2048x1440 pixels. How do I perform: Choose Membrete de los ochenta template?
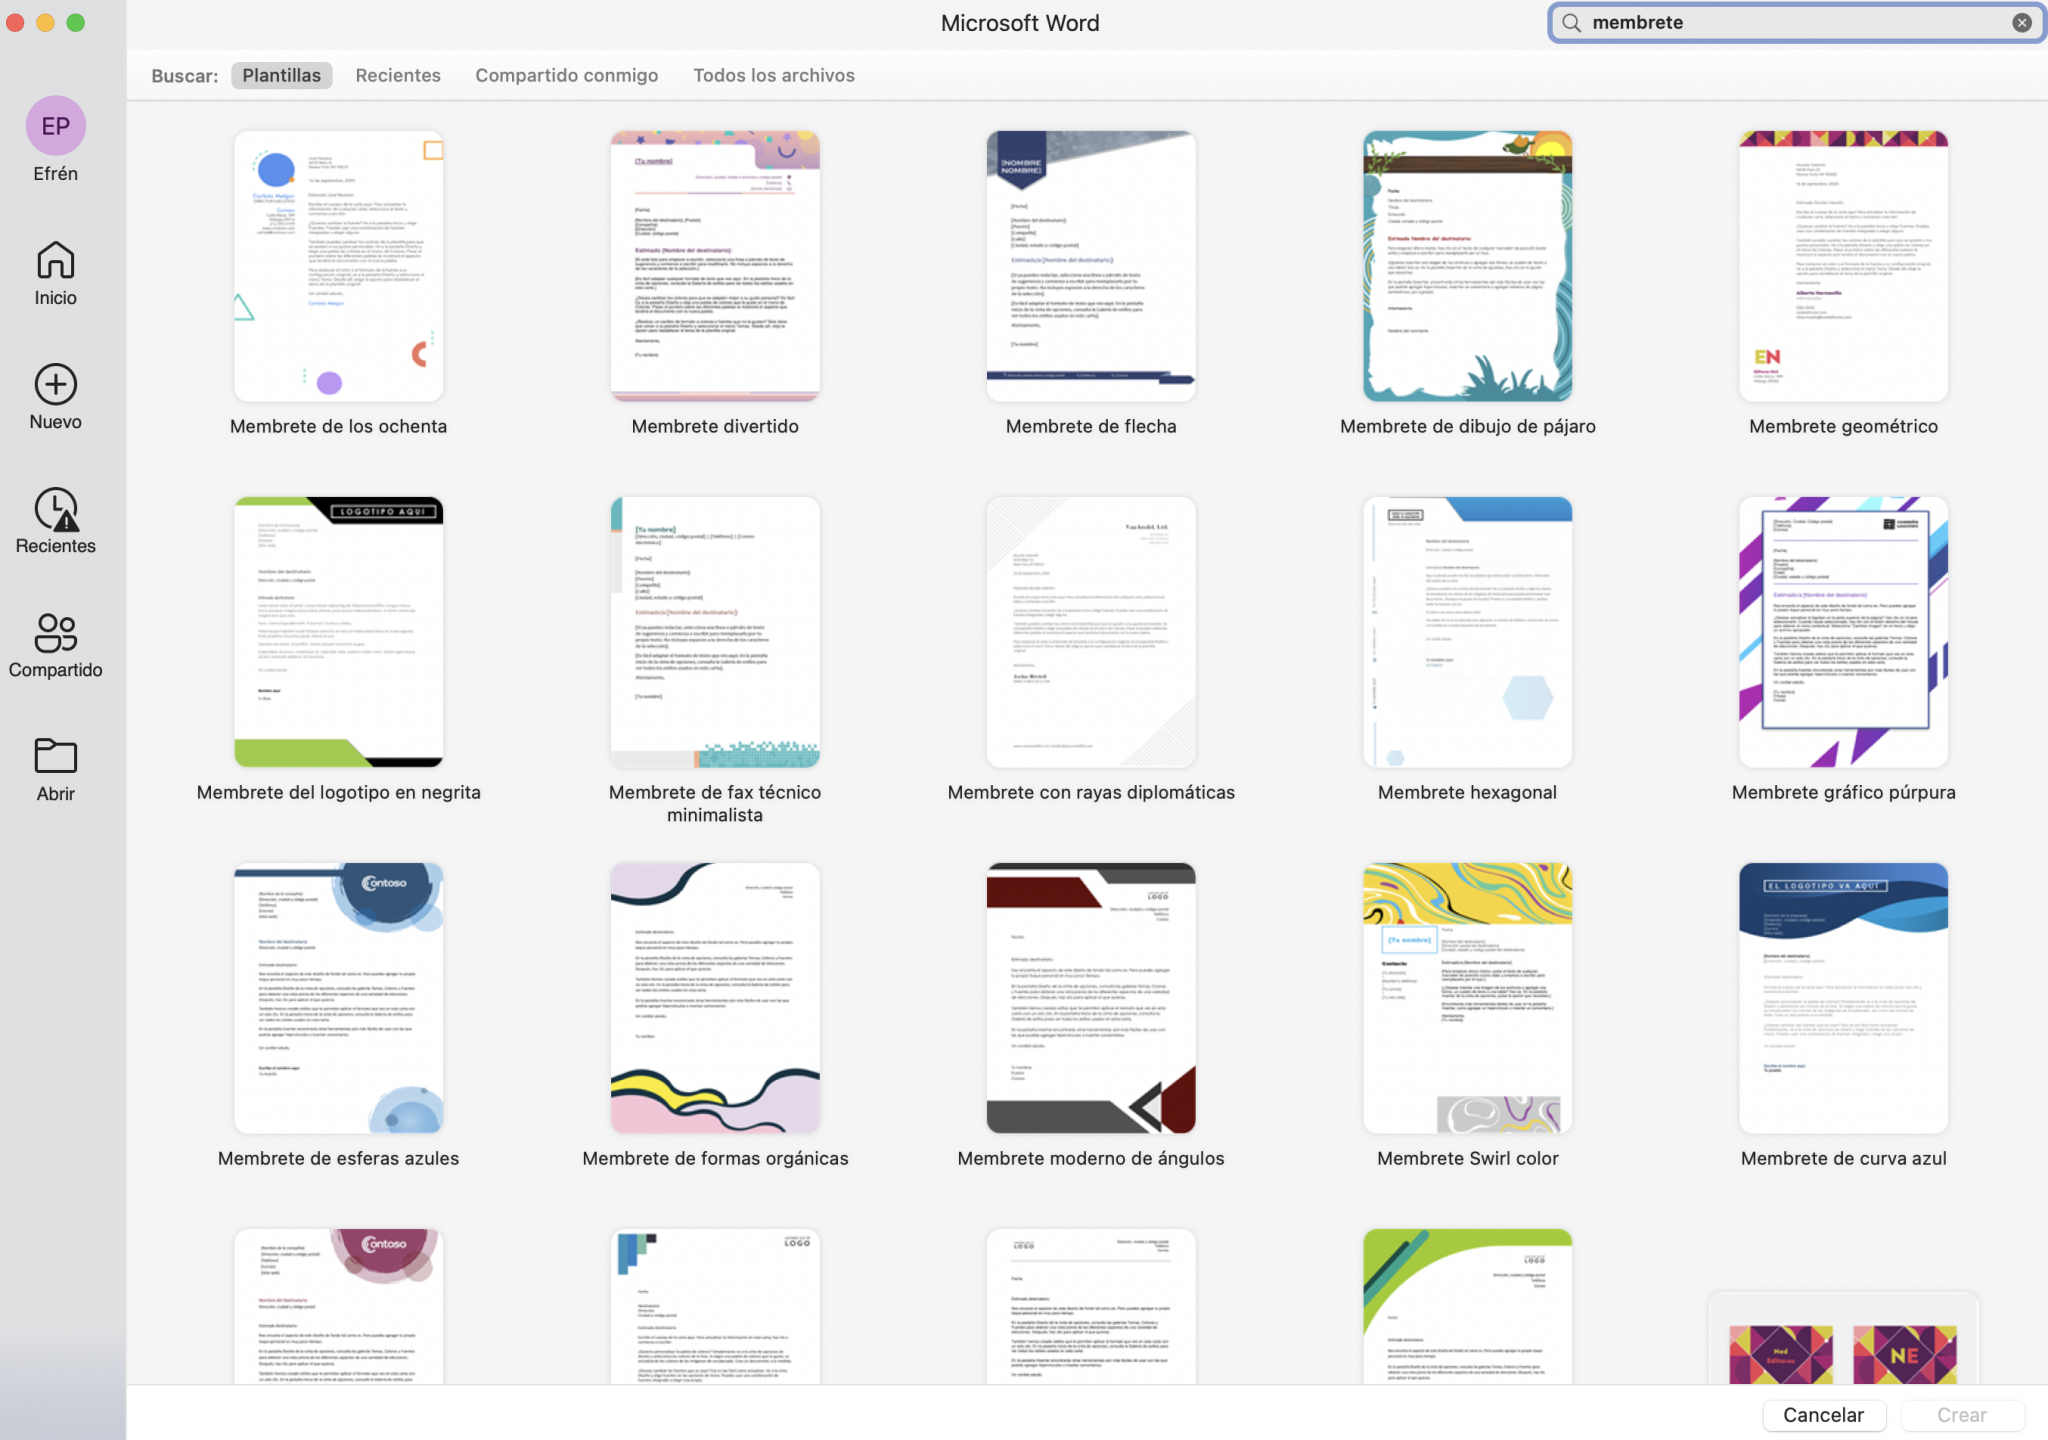pos(338,266)
